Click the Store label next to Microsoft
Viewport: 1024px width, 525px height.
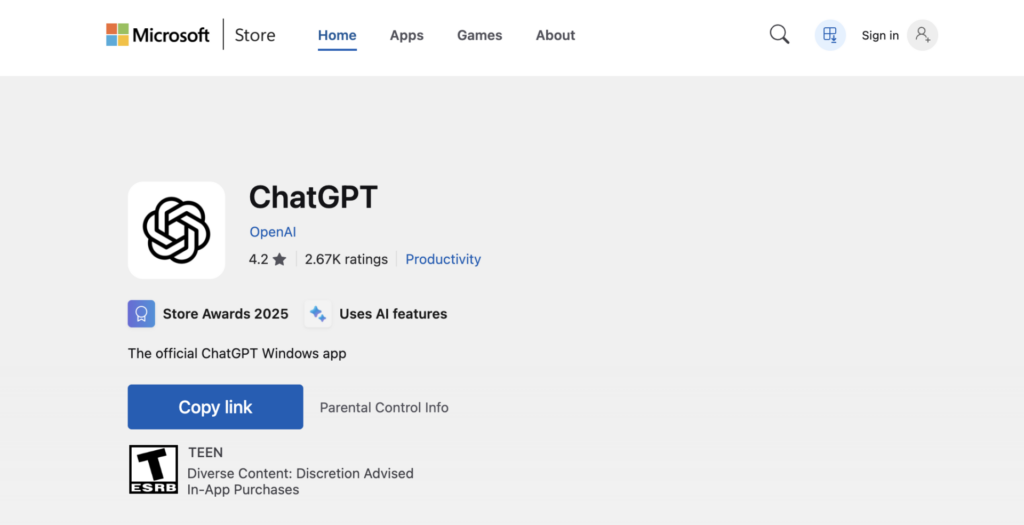(255, 35)
